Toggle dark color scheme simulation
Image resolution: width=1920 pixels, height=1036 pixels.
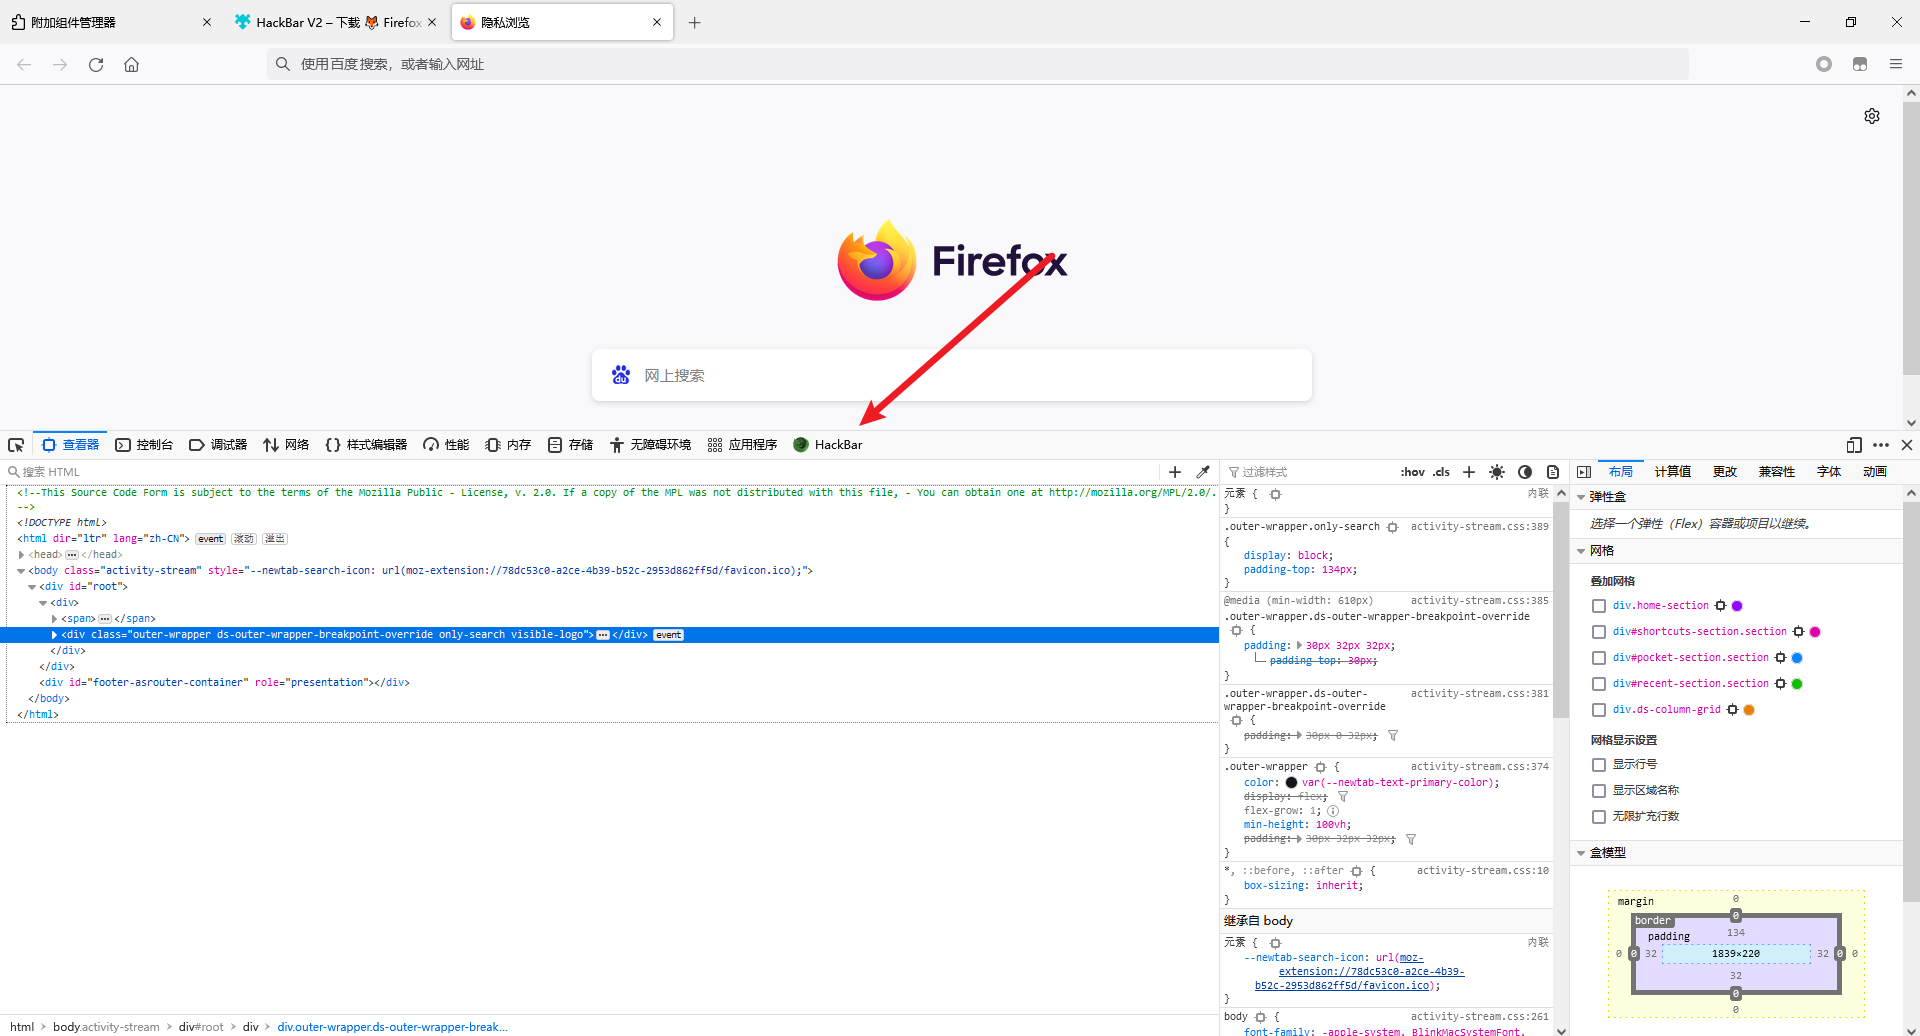tap(1525, 472)
